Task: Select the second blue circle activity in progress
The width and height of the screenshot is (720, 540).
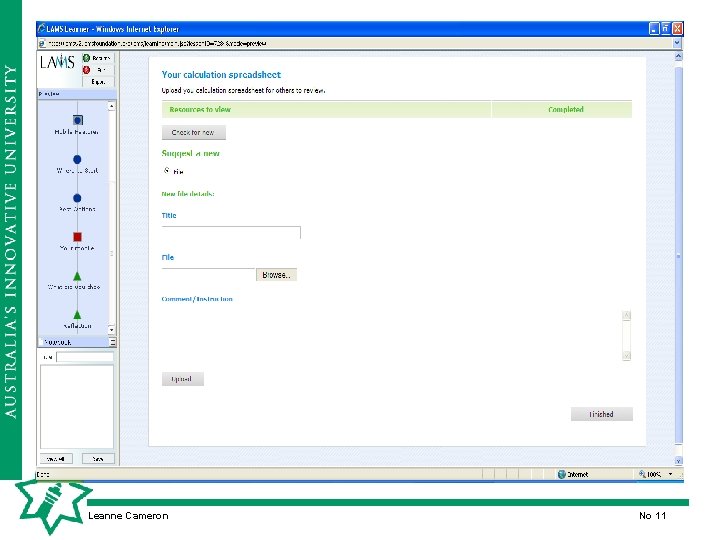Action: [77, 159]
